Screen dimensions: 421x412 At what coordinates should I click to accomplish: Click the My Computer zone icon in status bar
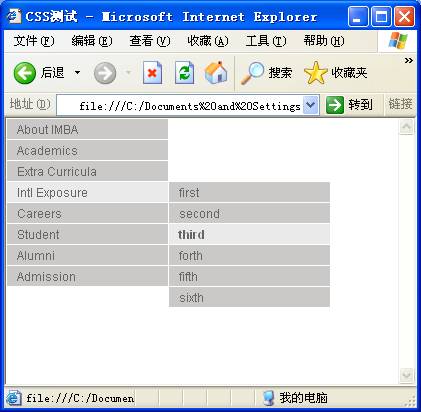point(269,398)
